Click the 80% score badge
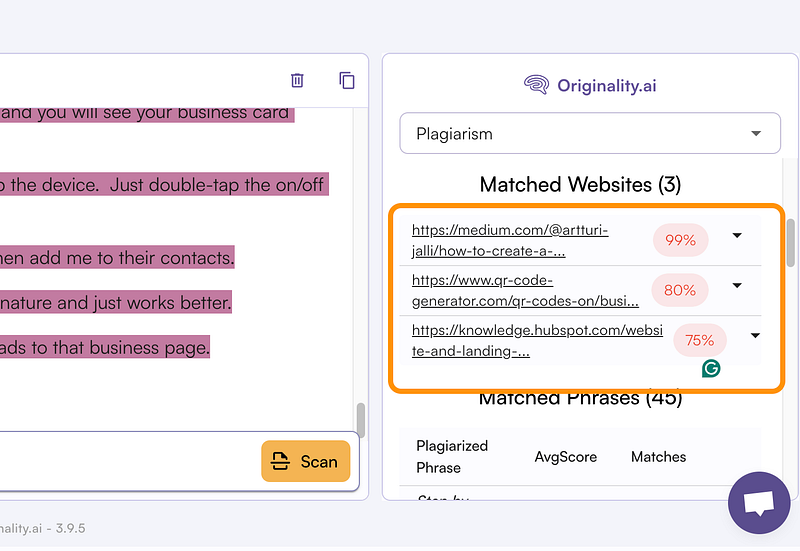 tap(680, 290)
